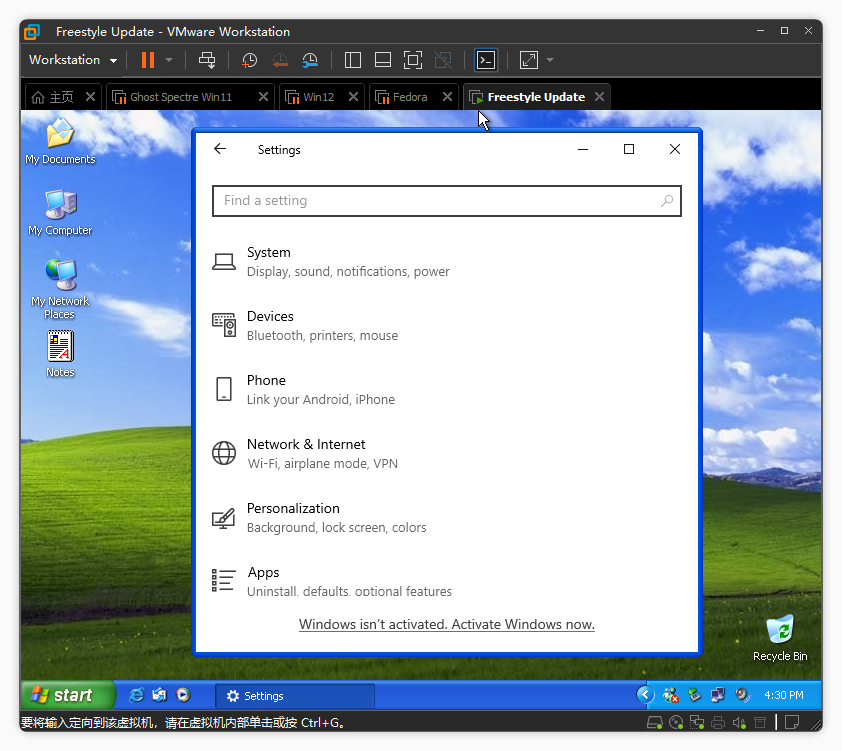Click the Take Snapshot clock icon
The width and height of the screenshot is (842, 751).
[249, 60]
